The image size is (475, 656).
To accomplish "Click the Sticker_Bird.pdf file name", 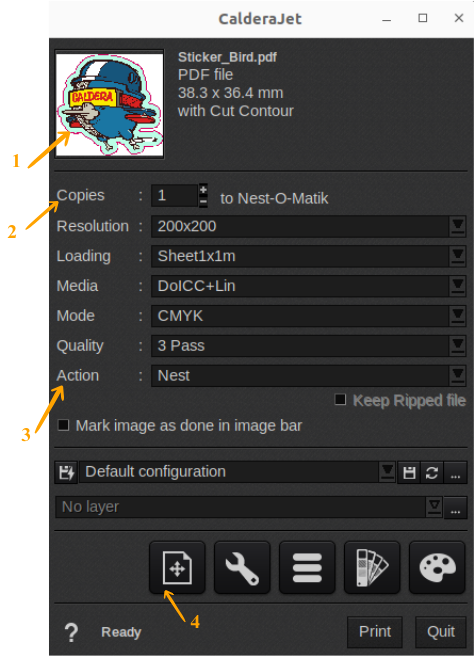I will (227, 57).
